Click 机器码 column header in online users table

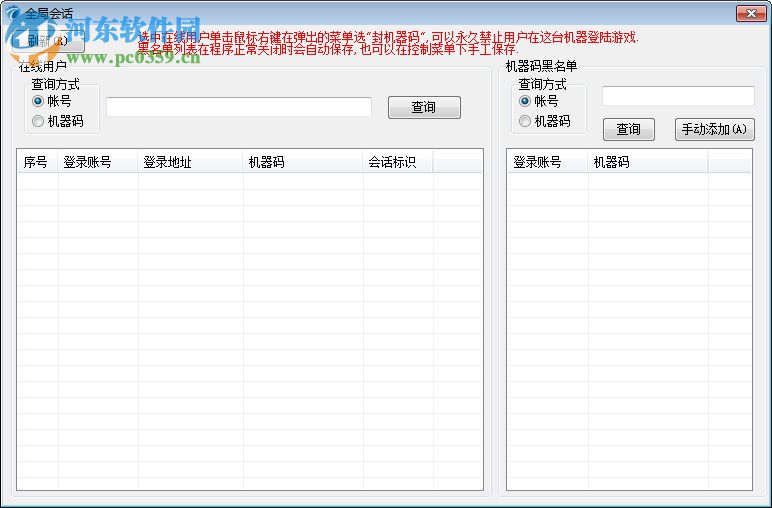pyautogui.click(x=303, y=162)
